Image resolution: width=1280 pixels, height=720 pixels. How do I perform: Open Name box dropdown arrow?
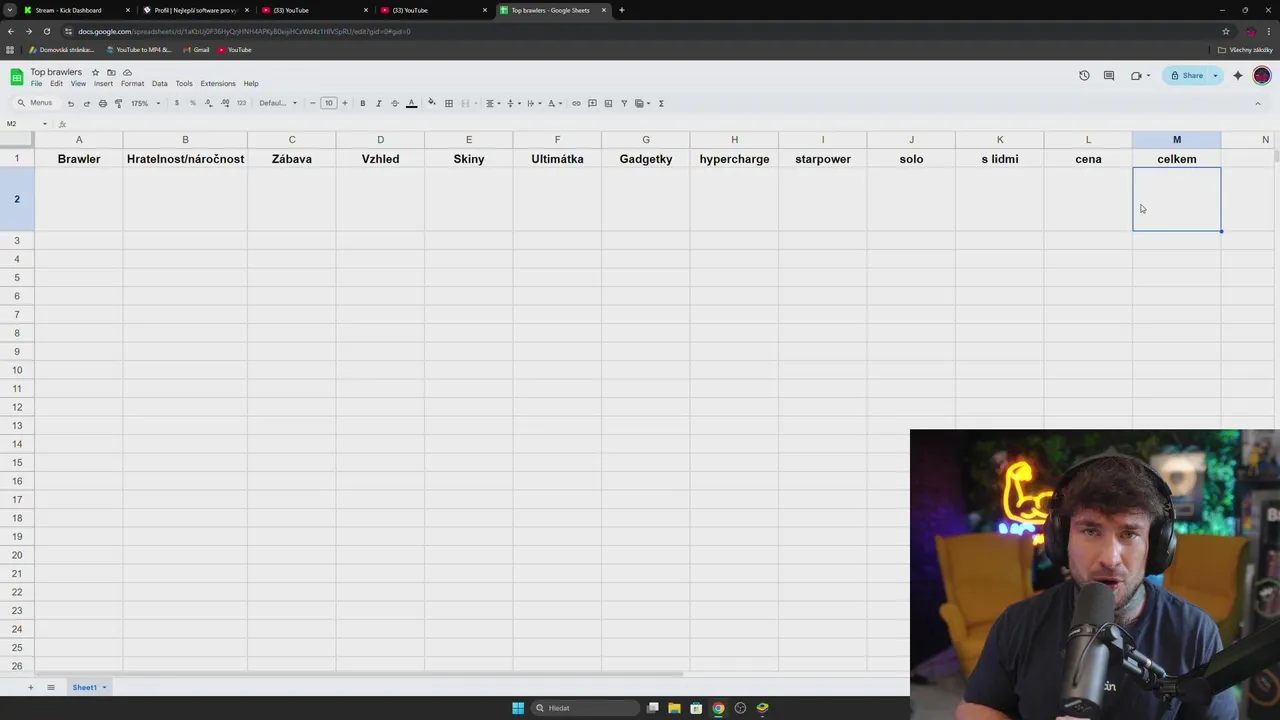click(x=44, y=124)
